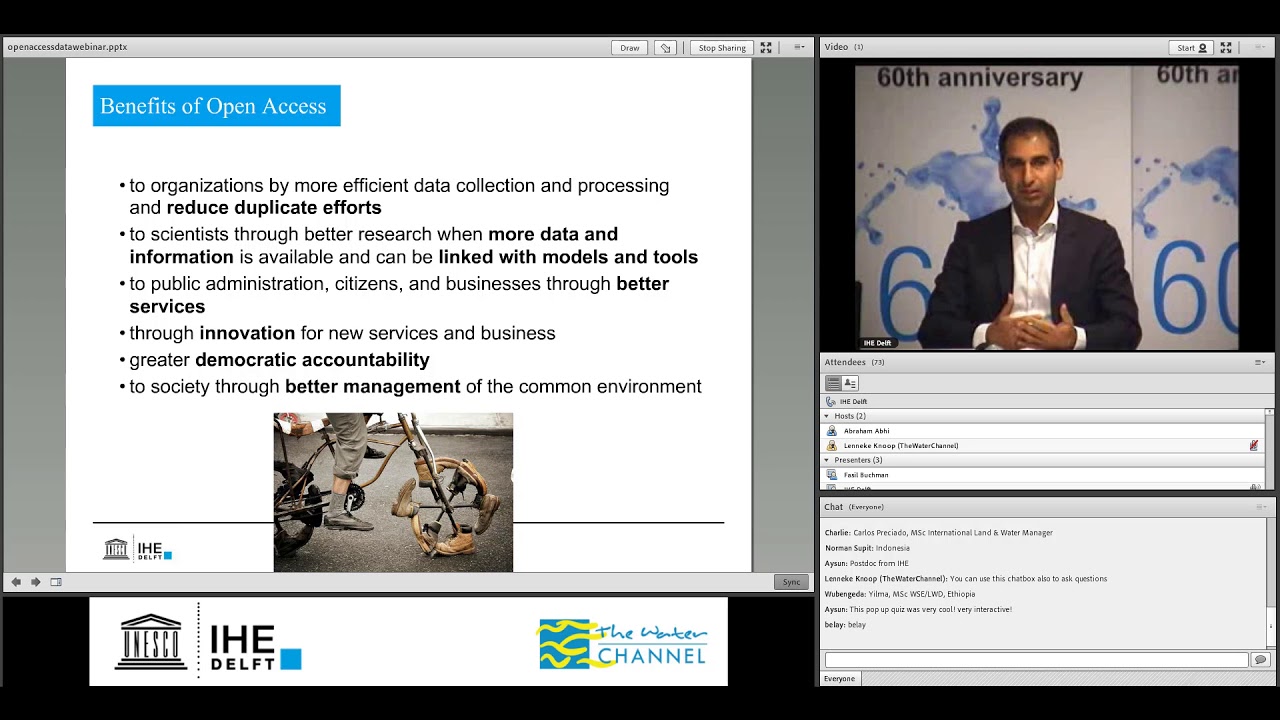
Task: Click Charlie's chat message about Carlos Preciado
Action: (x=939, y=533)
